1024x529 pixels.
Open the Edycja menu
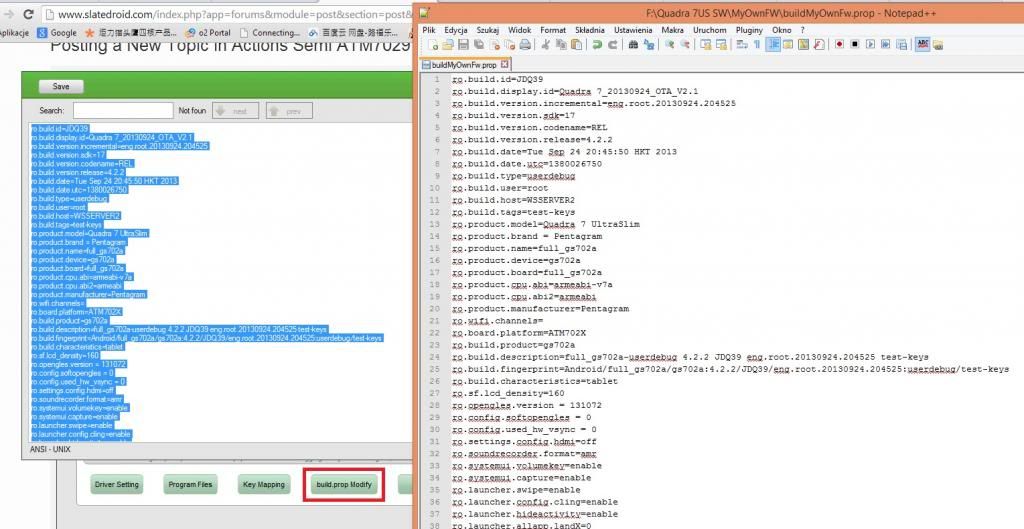click(456, 30)
